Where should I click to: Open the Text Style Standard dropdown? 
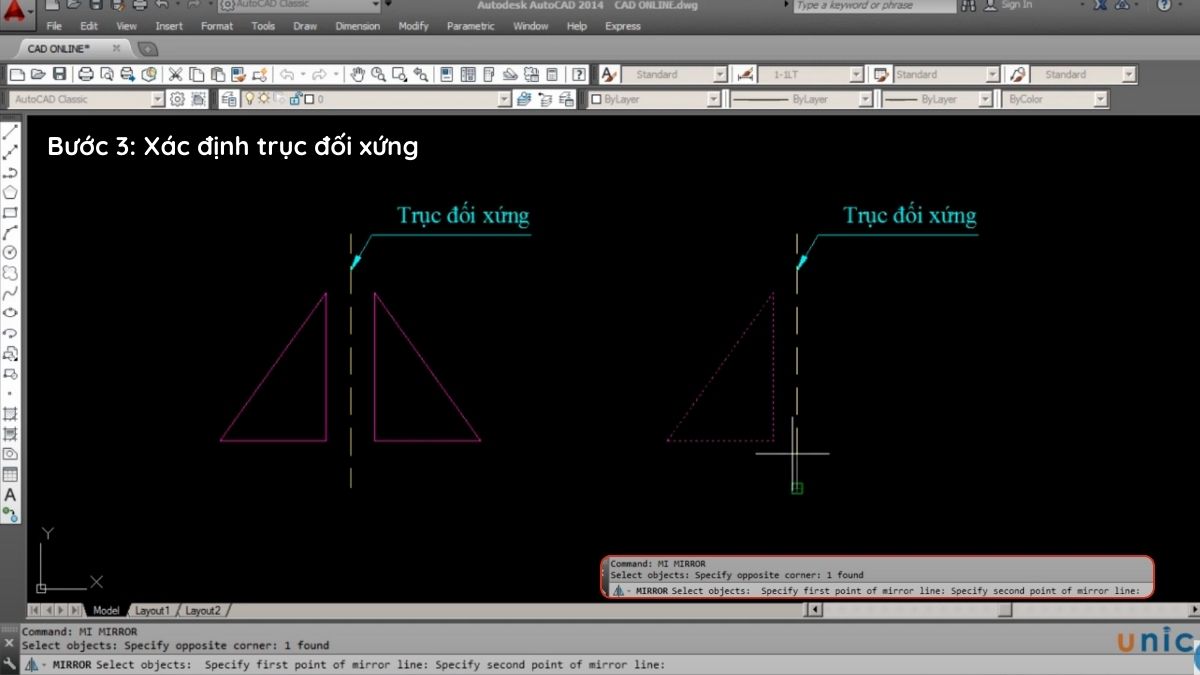click(x=720, y=74)
